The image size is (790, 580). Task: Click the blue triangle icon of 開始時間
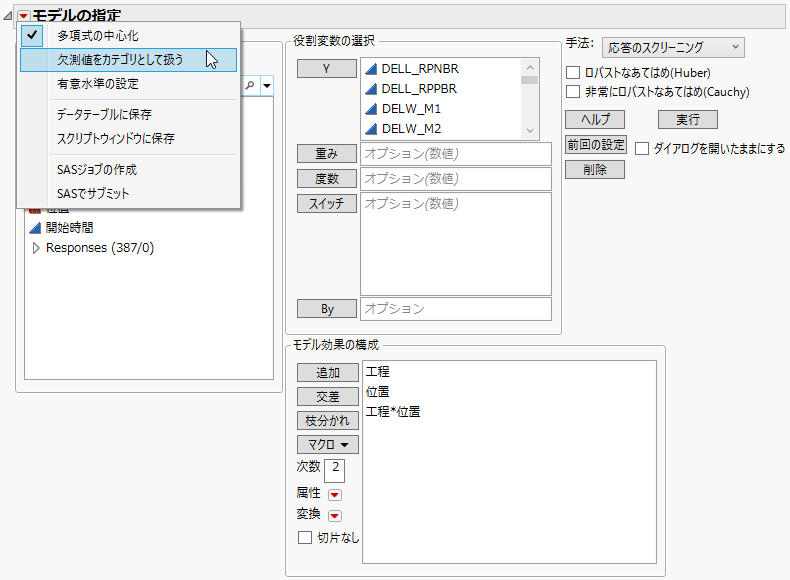coord(35,228)
